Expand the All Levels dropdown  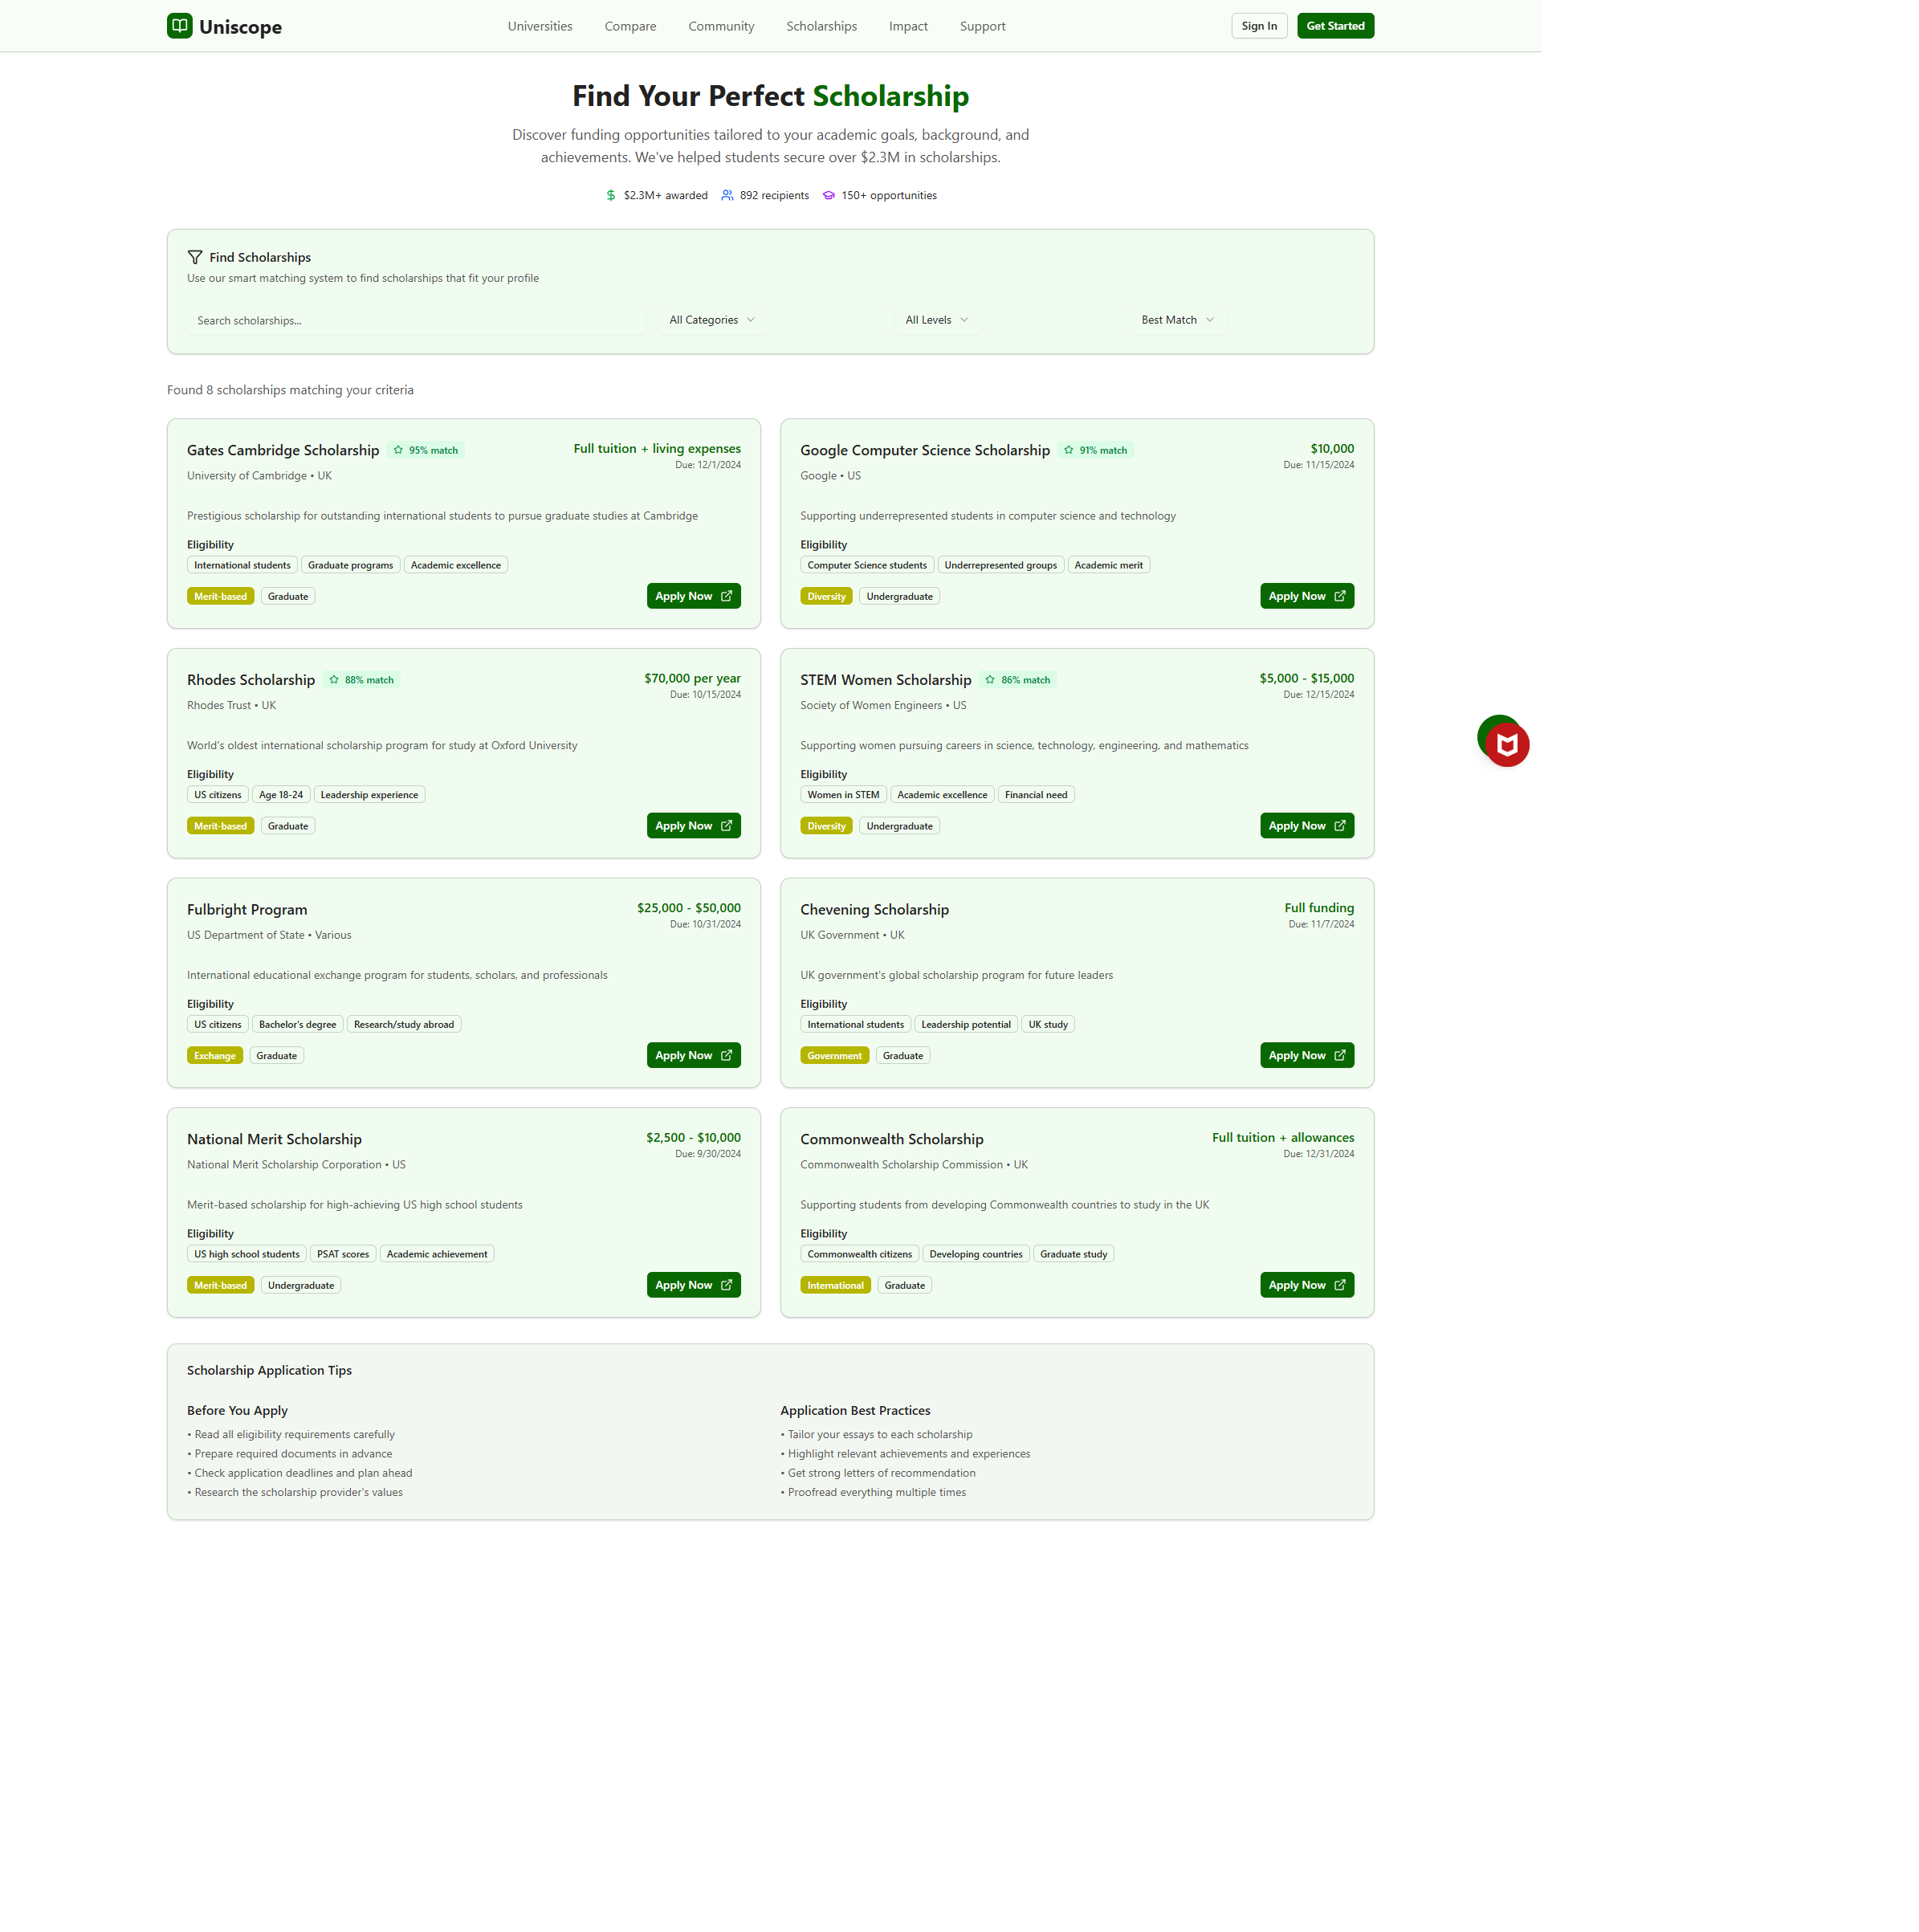[936, 320]
